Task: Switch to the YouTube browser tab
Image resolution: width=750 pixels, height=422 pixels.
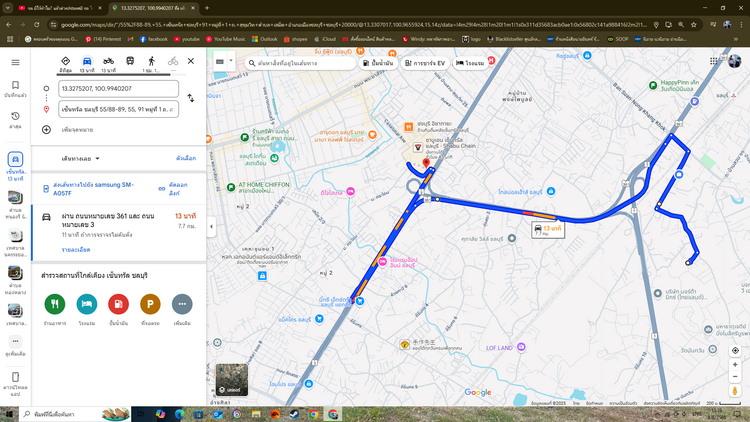Action: 60,8
